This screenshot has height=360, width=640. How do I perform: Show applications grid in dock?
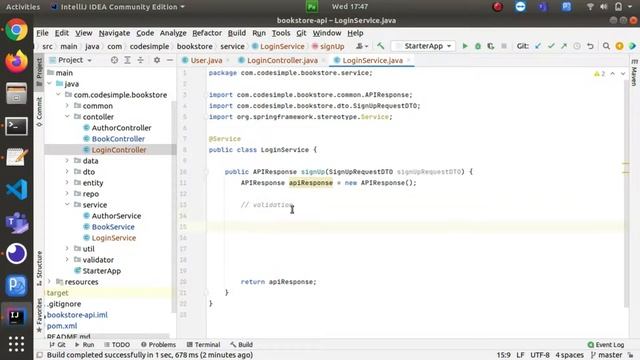pos(16,344)
